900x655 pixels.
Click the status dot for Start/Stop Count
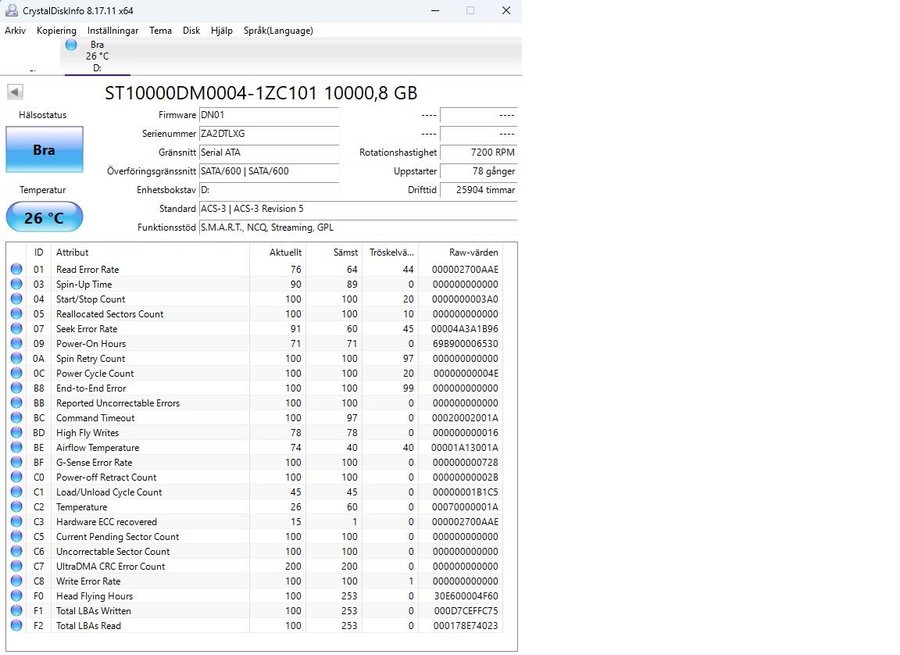pos(16,299)
